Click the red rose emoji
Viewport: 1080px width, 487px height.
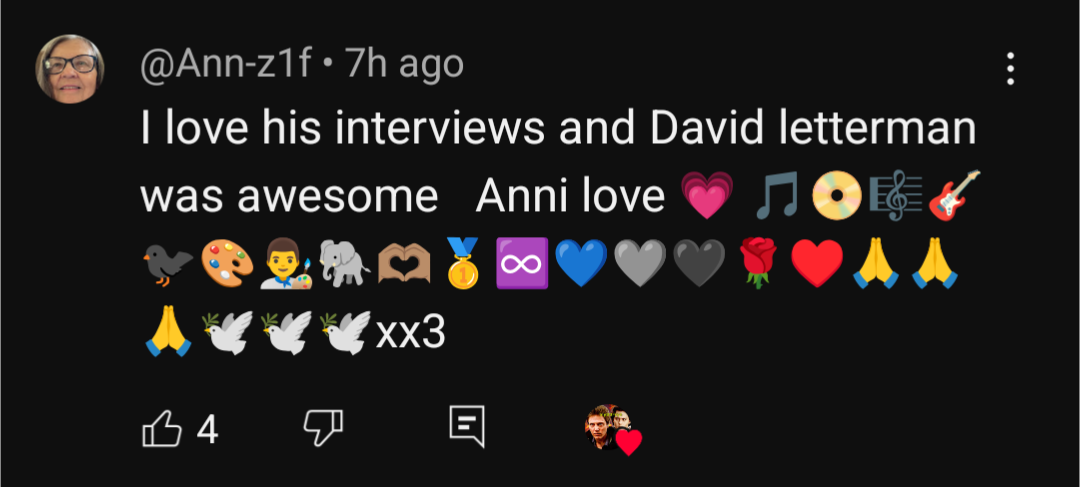(x=758, y=263)
